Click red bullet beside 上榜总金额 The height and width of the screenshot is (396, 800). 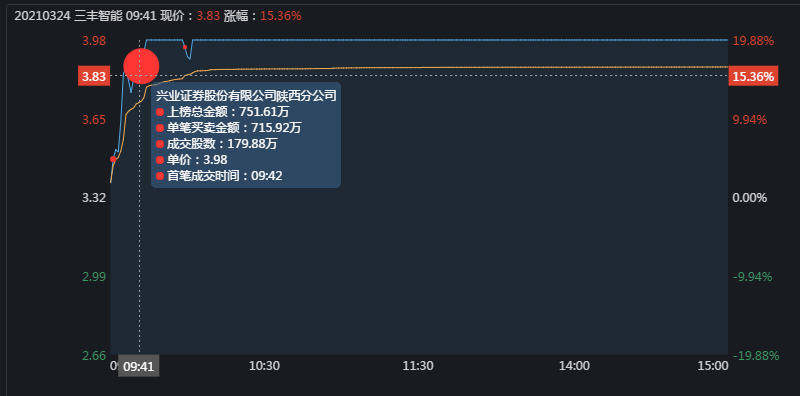(160, 112)
